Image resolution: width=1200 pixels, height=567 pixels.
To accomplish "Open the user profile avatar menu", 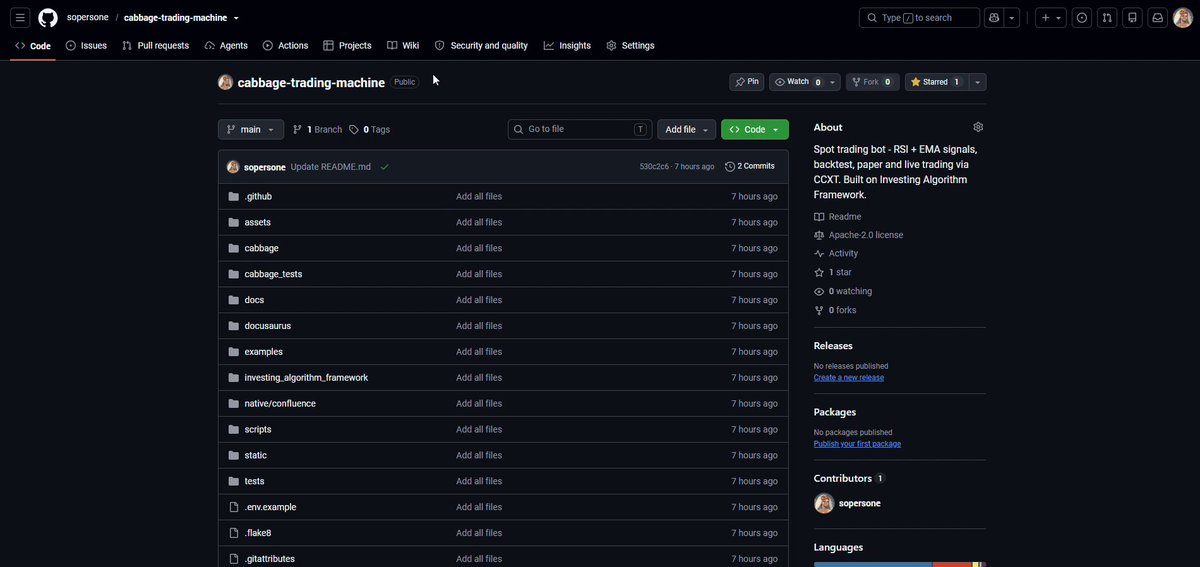I will tap(1182, 18).
